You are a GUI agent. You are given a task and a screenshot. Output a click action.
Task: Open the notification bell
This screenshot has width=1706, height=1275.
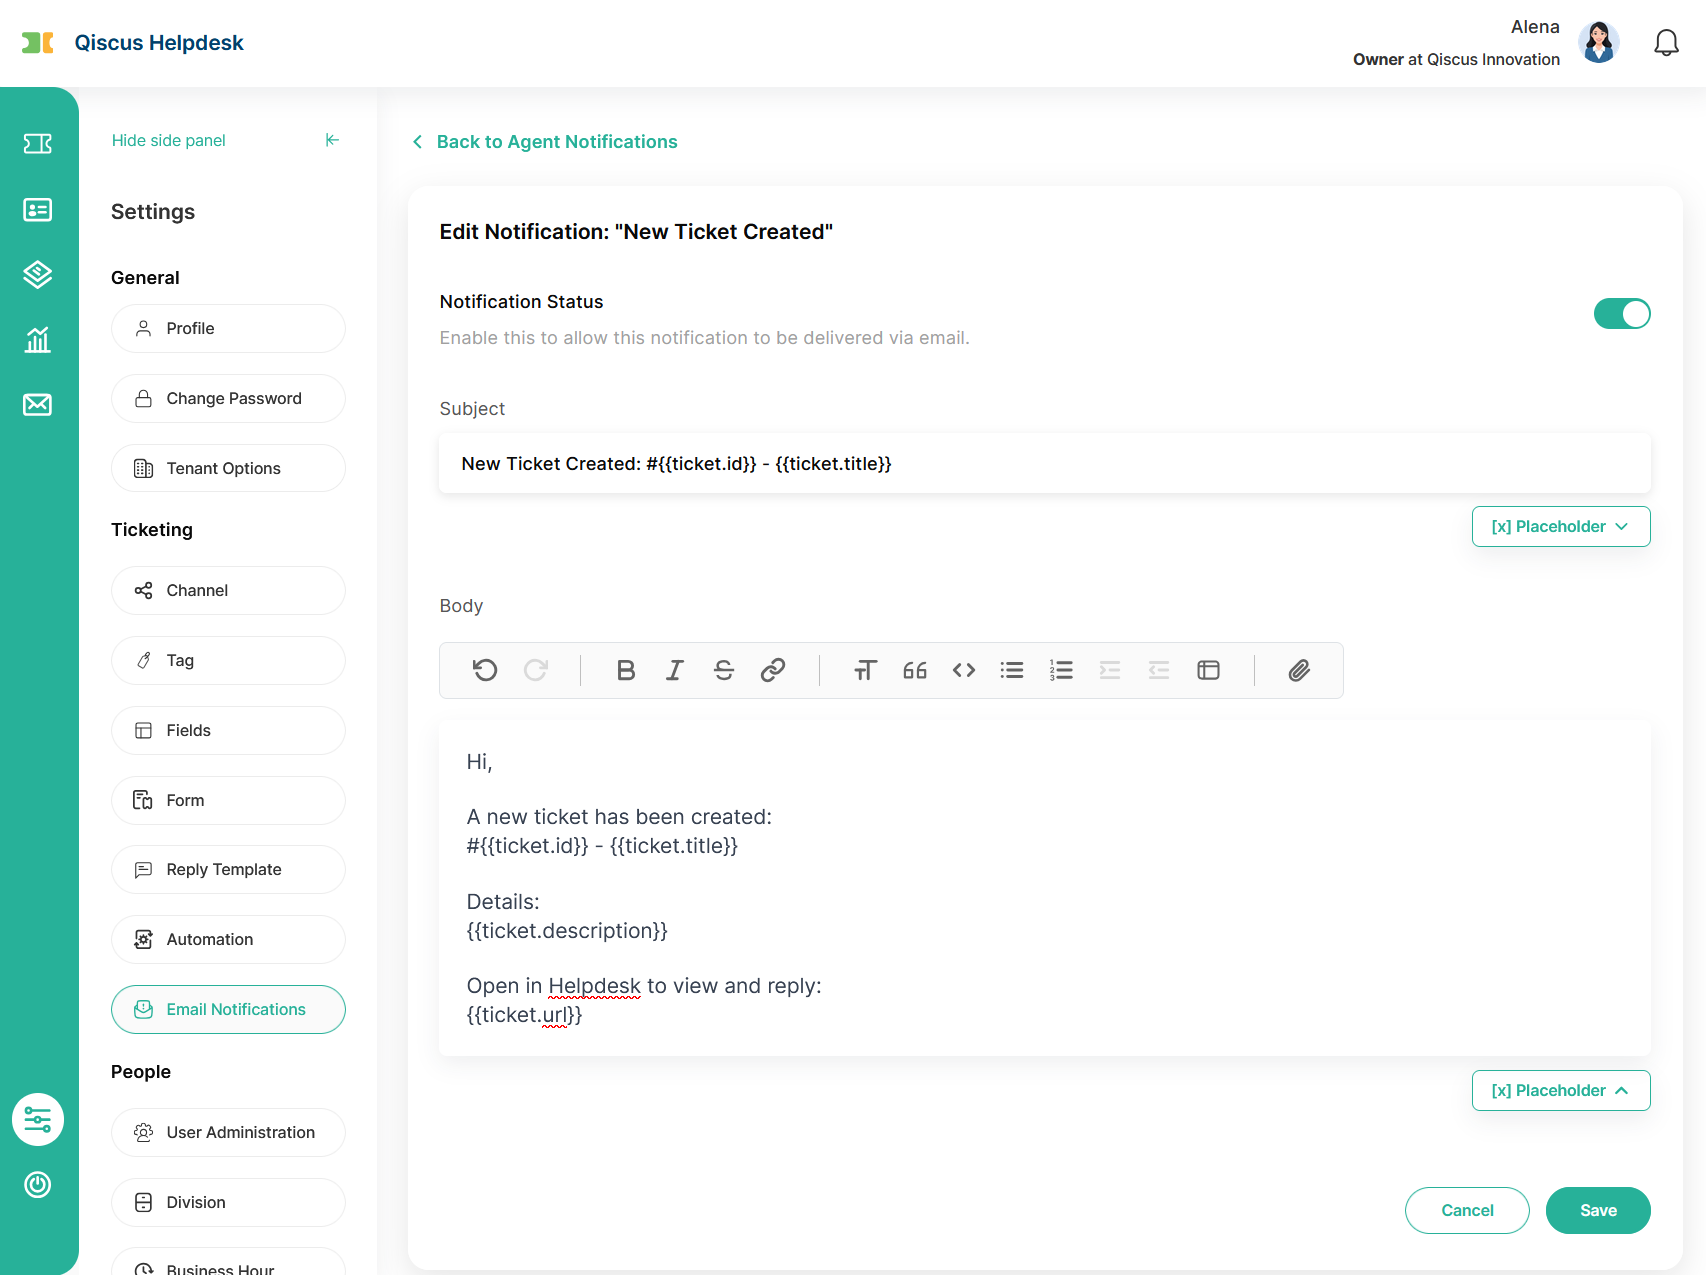(1666, 43)
